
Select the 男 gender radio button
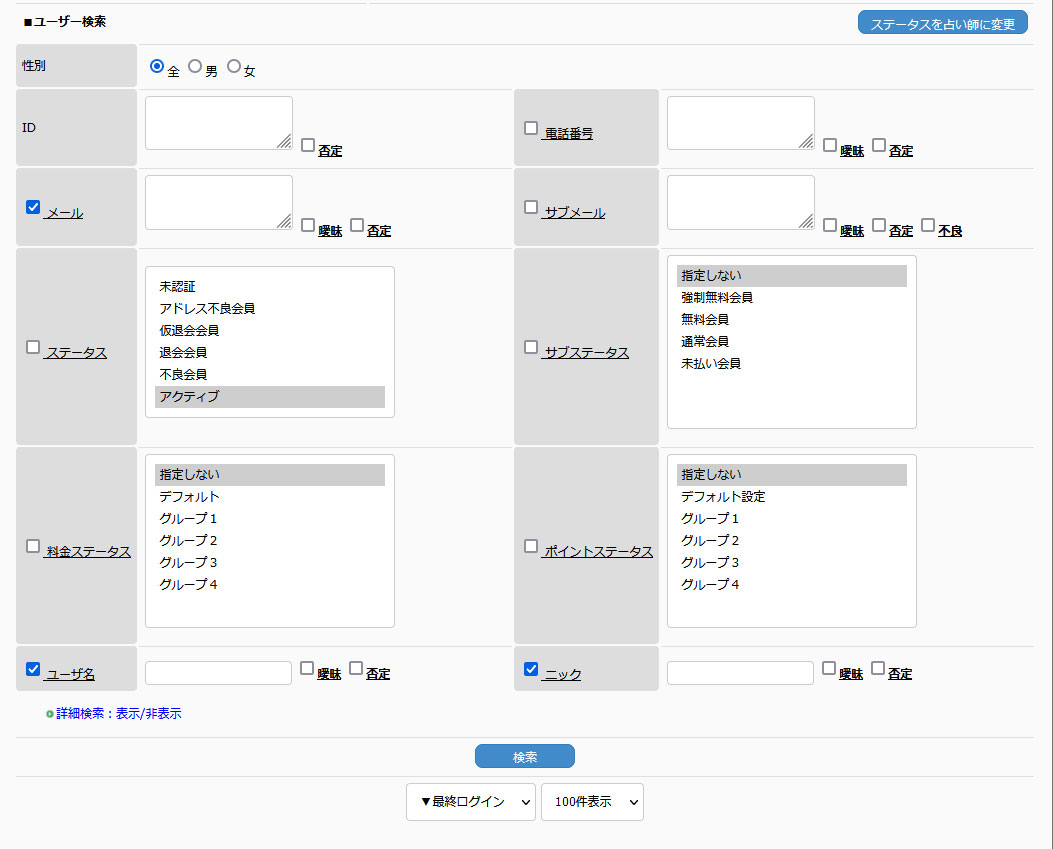click(x=195, y=67)
